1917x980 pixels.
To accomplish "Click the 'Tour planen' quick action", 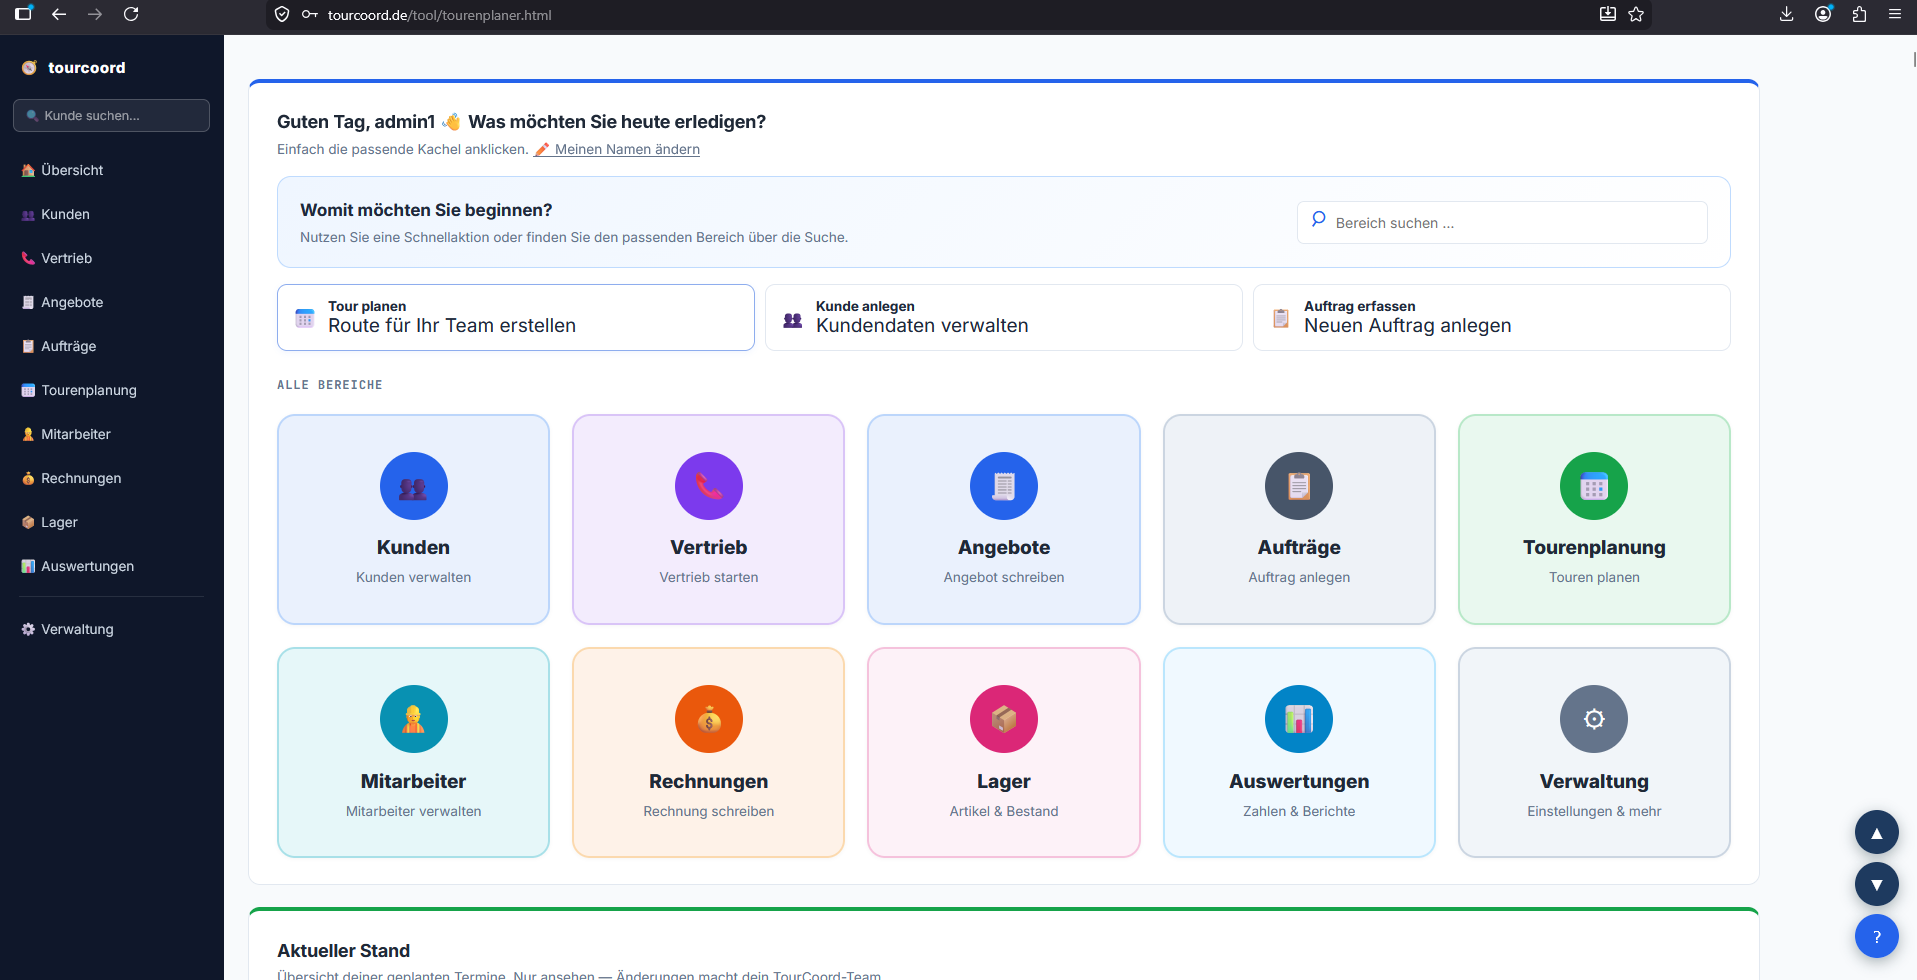I will (516, 317).
